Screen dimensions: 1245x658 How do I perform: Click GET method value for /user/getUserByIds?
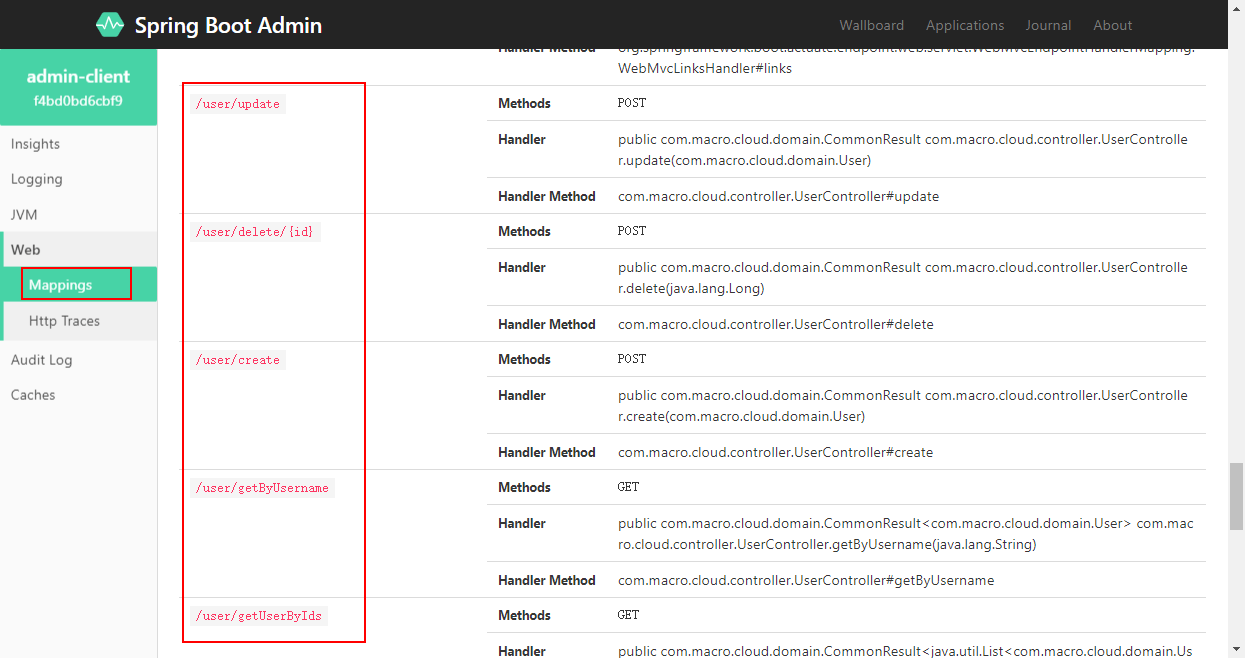click(628, 615)
